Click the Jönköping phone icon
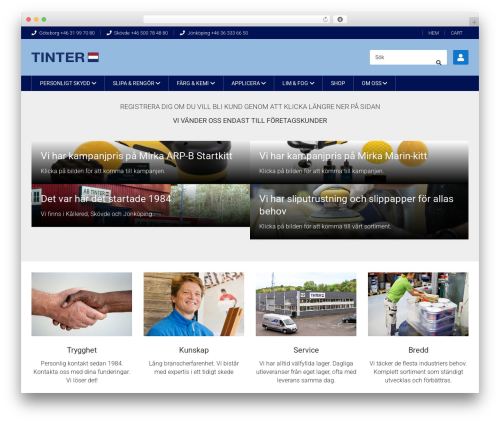Image resolution: width=500 pixels, height=423 pixels. [x=182, y=33]
